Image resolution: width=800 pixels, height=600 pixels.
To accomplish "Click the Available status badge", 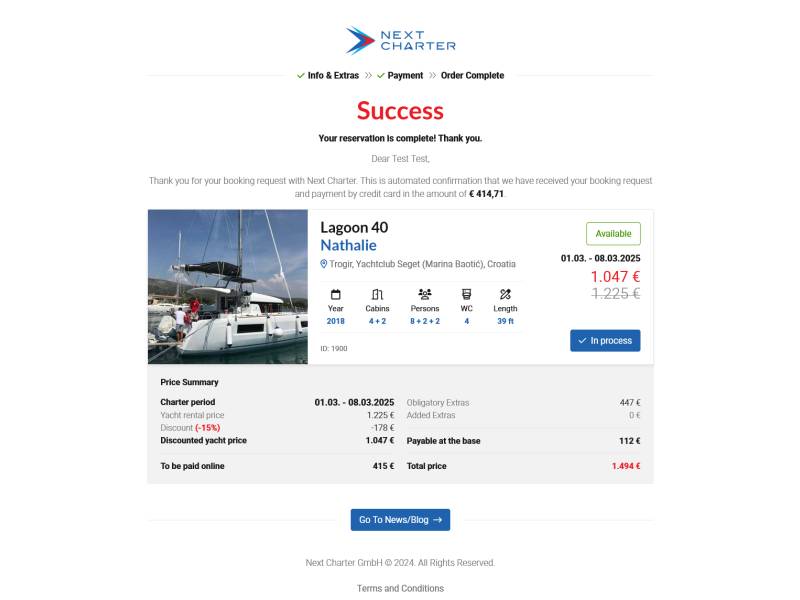I will (613, 234).
